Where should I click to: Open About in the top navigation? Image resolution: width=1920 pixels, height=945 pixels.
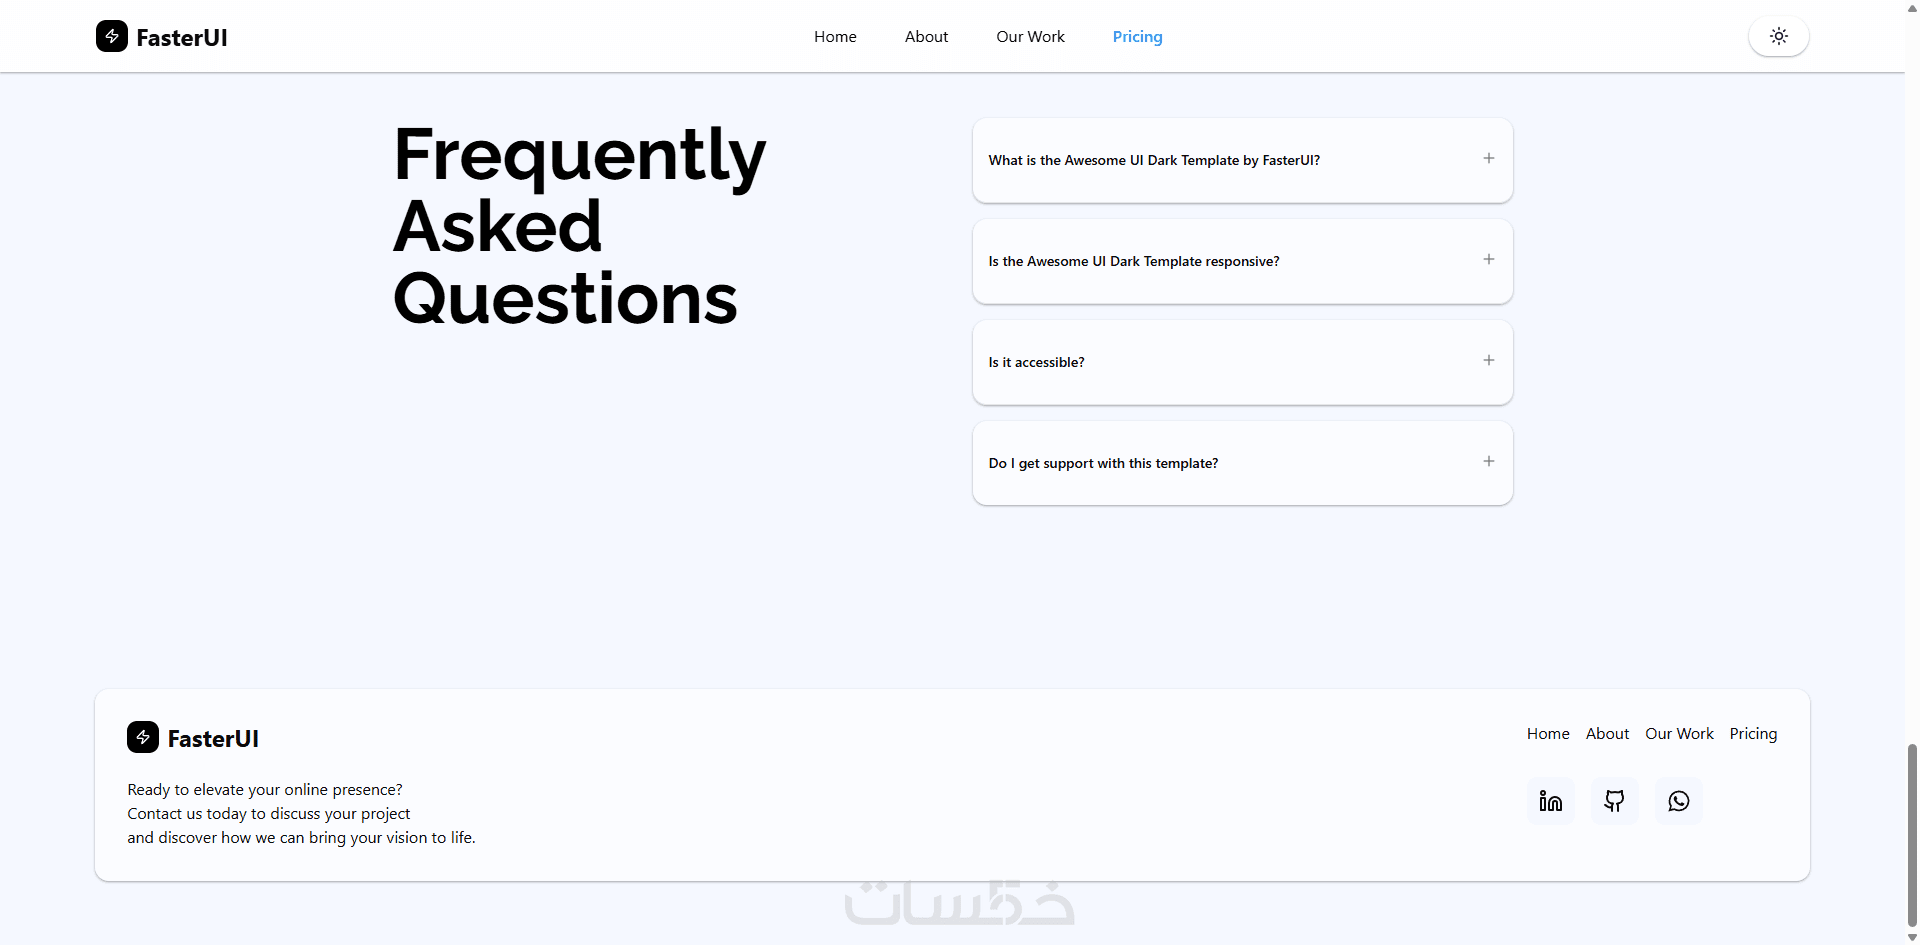(926, 37)
